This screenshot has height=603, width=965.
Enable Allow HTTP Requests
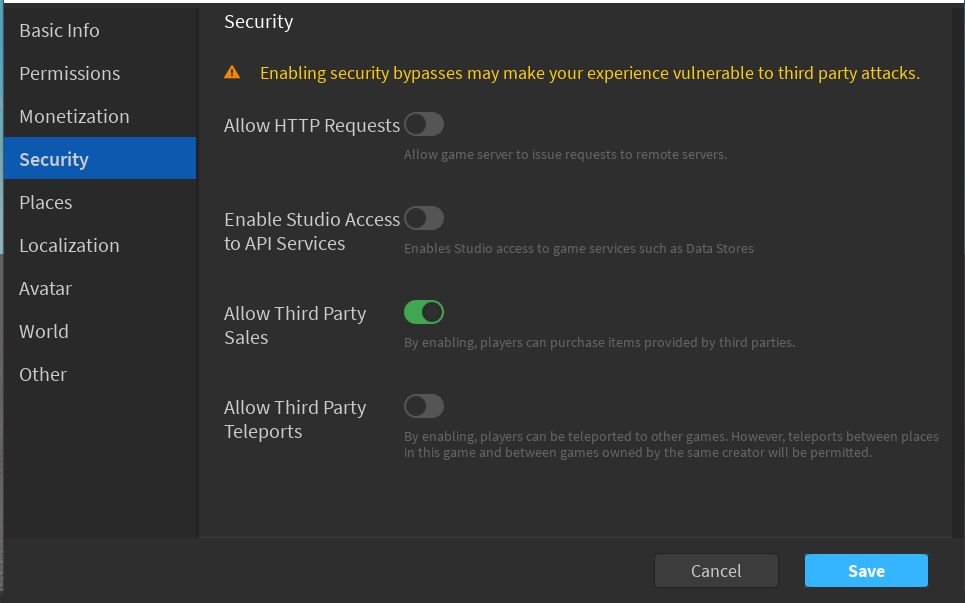423,124
